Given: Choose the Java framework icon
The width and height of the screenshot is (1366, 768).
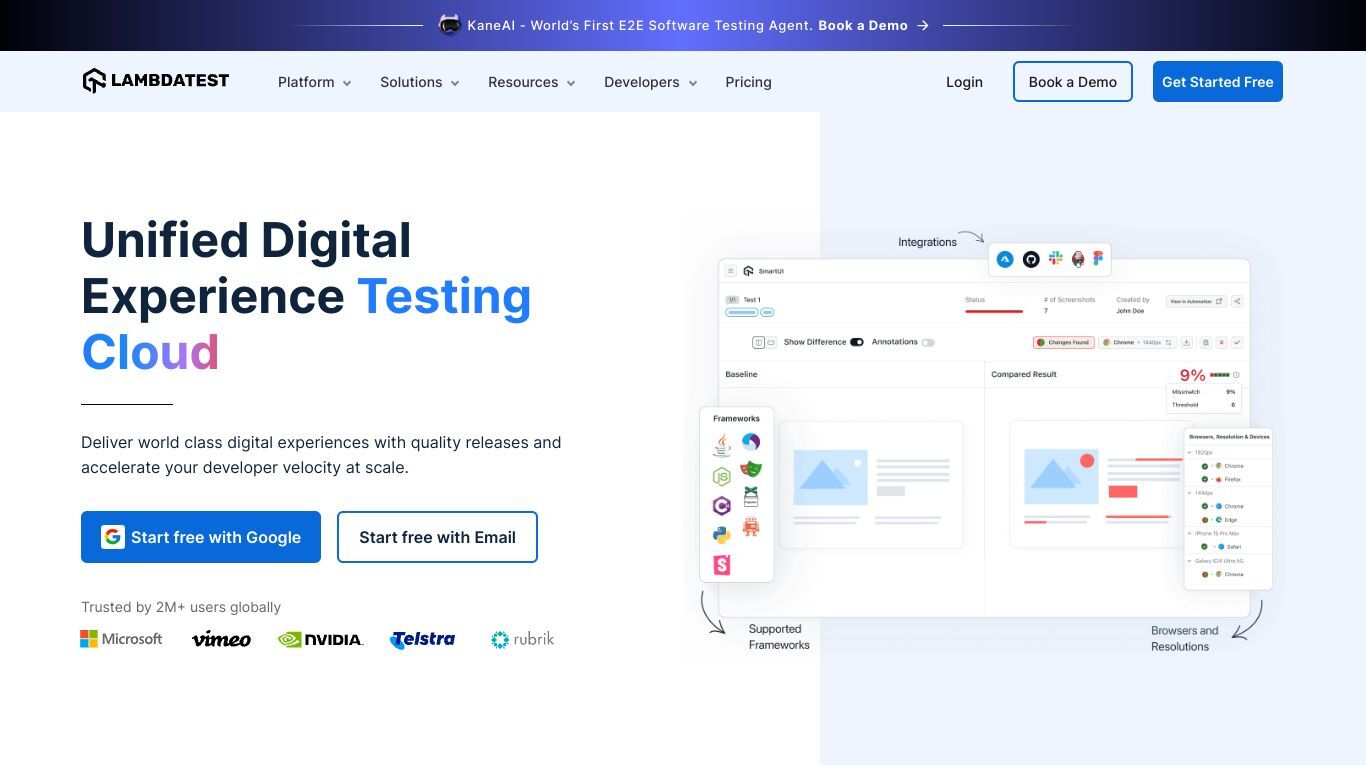Looking at the screenshot, I should tap(722, 445).
